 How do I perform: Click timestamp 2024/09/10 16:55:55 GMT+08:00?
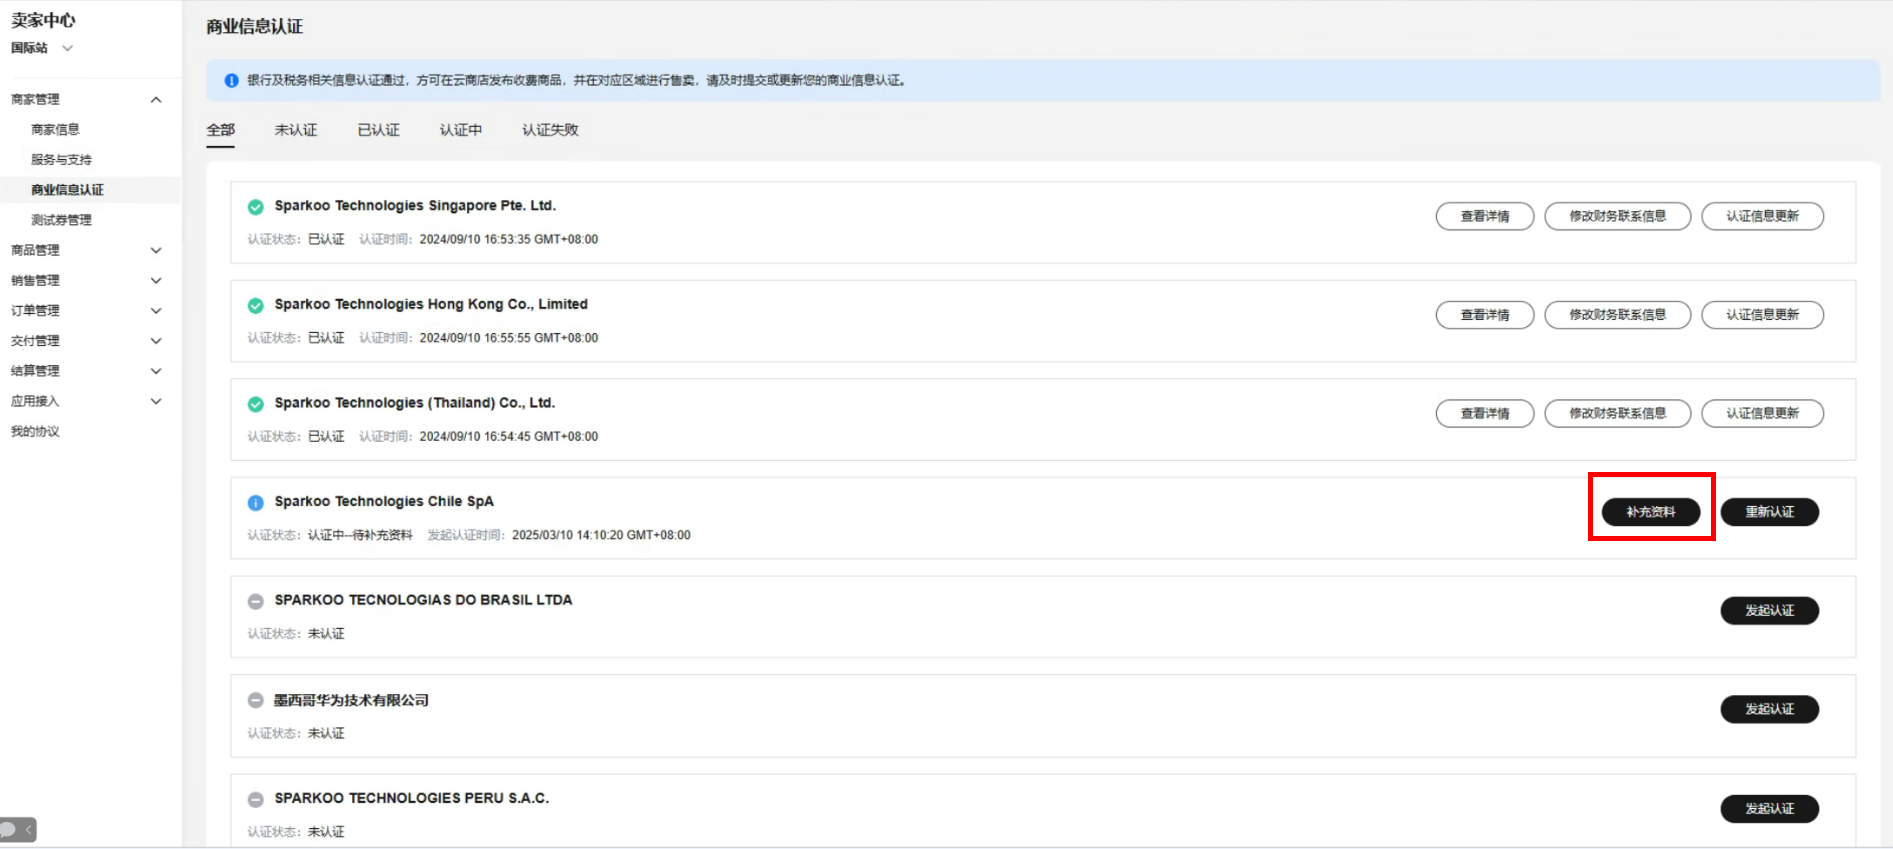pos(509,338)
